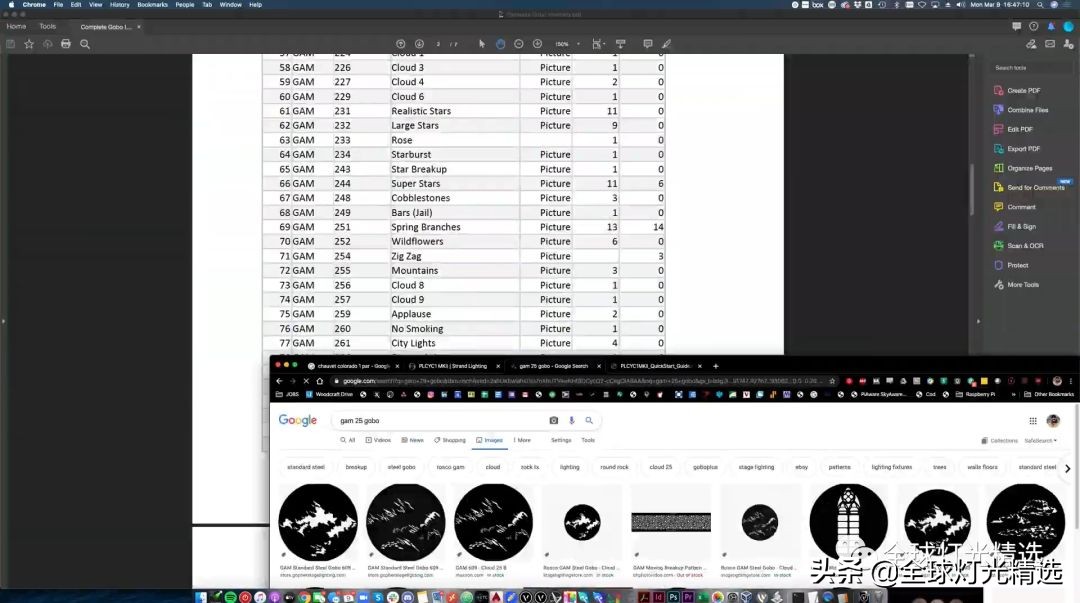1080x603 pixels.
Task: Click the voice search microphone icon
Action: [571, 420]
